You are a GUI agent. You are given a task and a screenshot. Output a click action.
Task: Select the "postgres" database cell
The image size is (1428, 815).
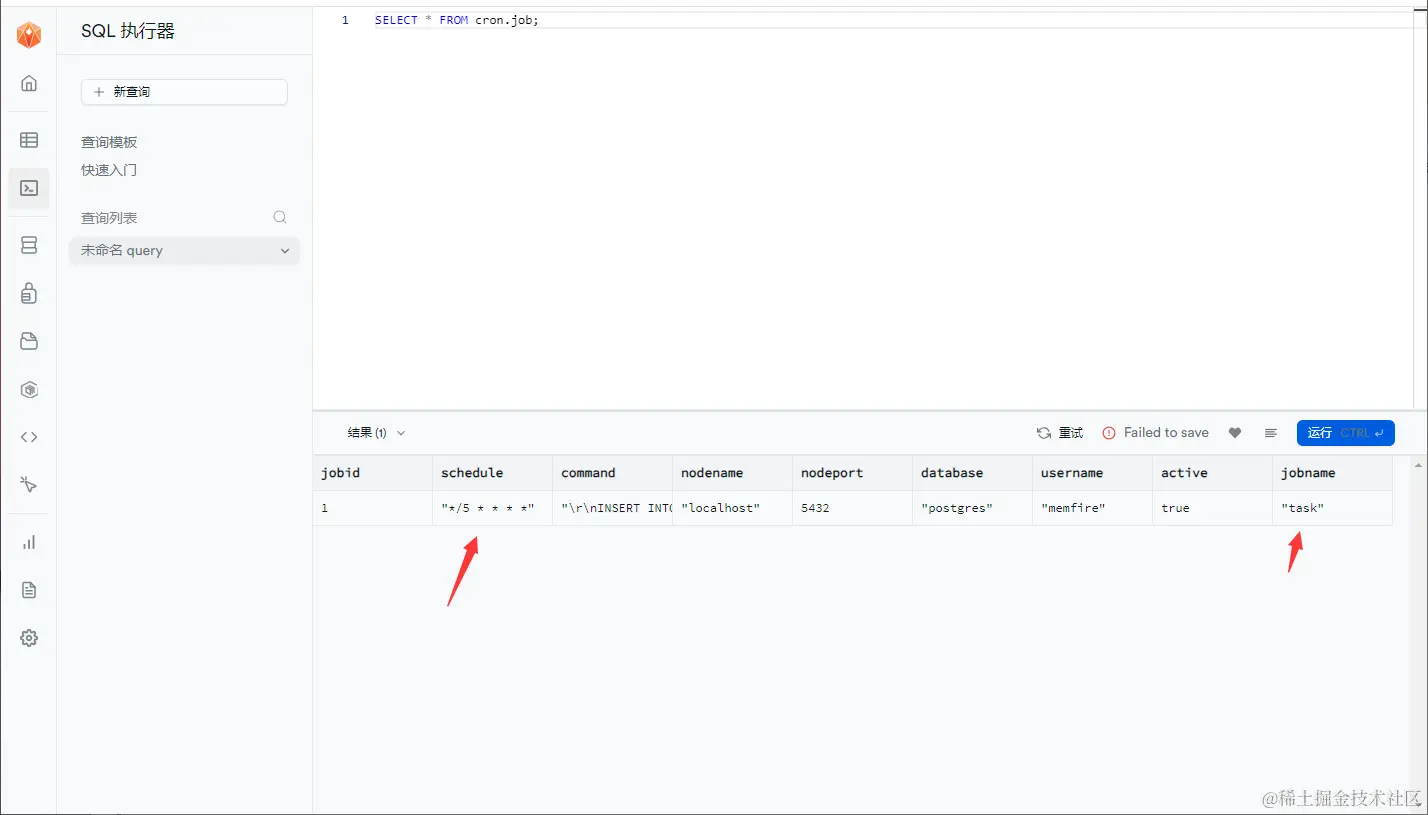(972, 508)
